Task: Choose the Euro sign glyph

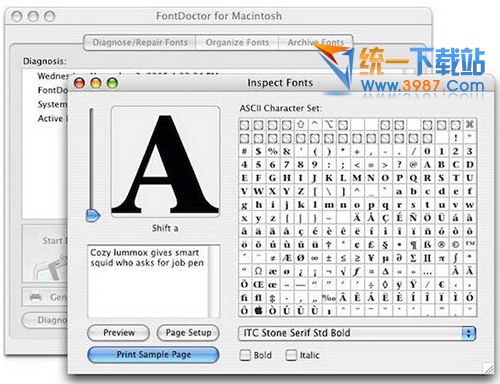Action: (441, 284)
